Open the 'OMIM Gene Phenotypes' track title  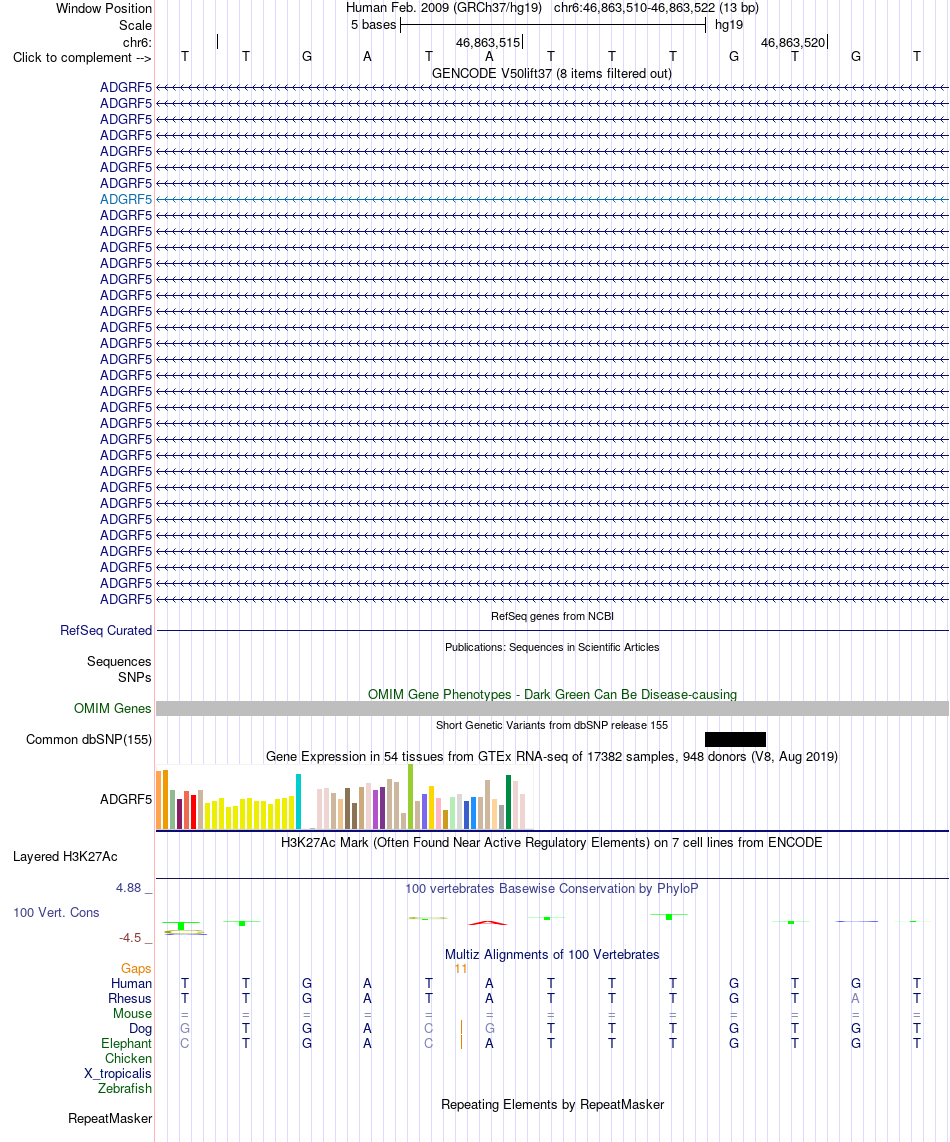coord(552,695)
